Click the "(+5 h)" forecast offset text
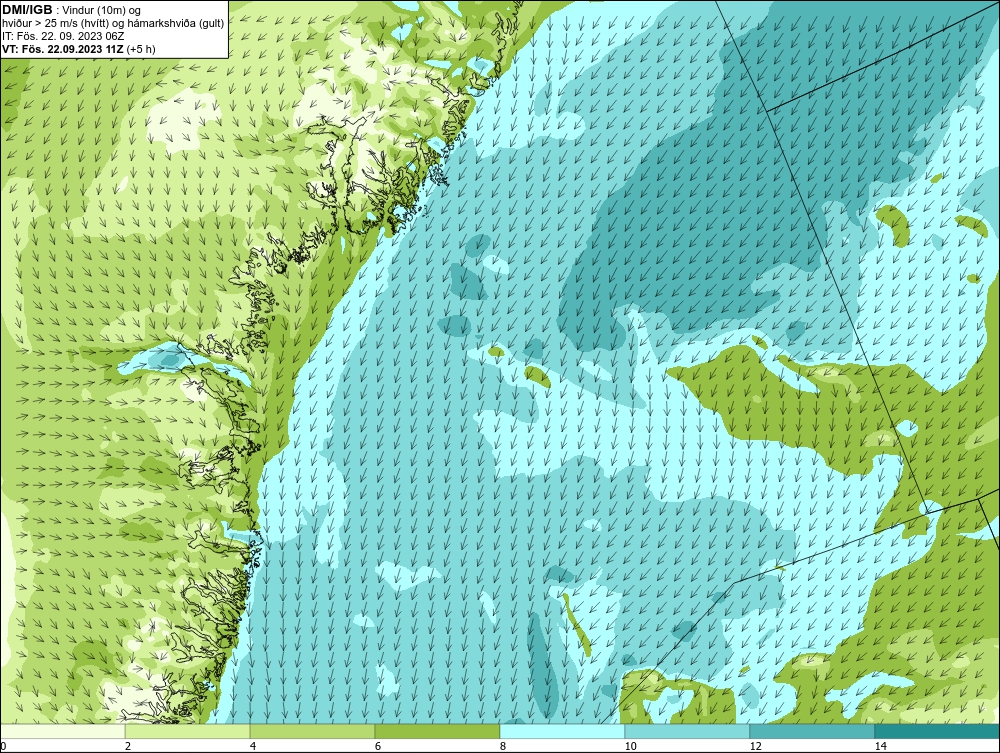Viewport: 1000px width, 753px height. pyautogui.click(x=141, y=48)
